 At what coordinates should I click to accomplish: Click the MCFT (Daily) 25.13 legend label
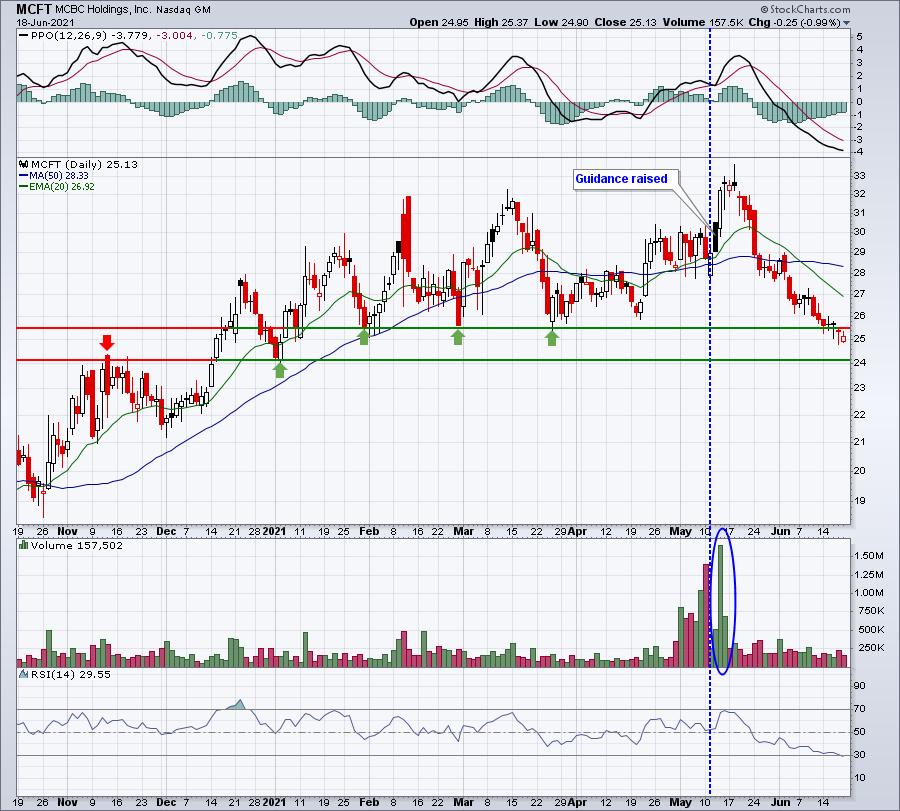click(84, 164)
